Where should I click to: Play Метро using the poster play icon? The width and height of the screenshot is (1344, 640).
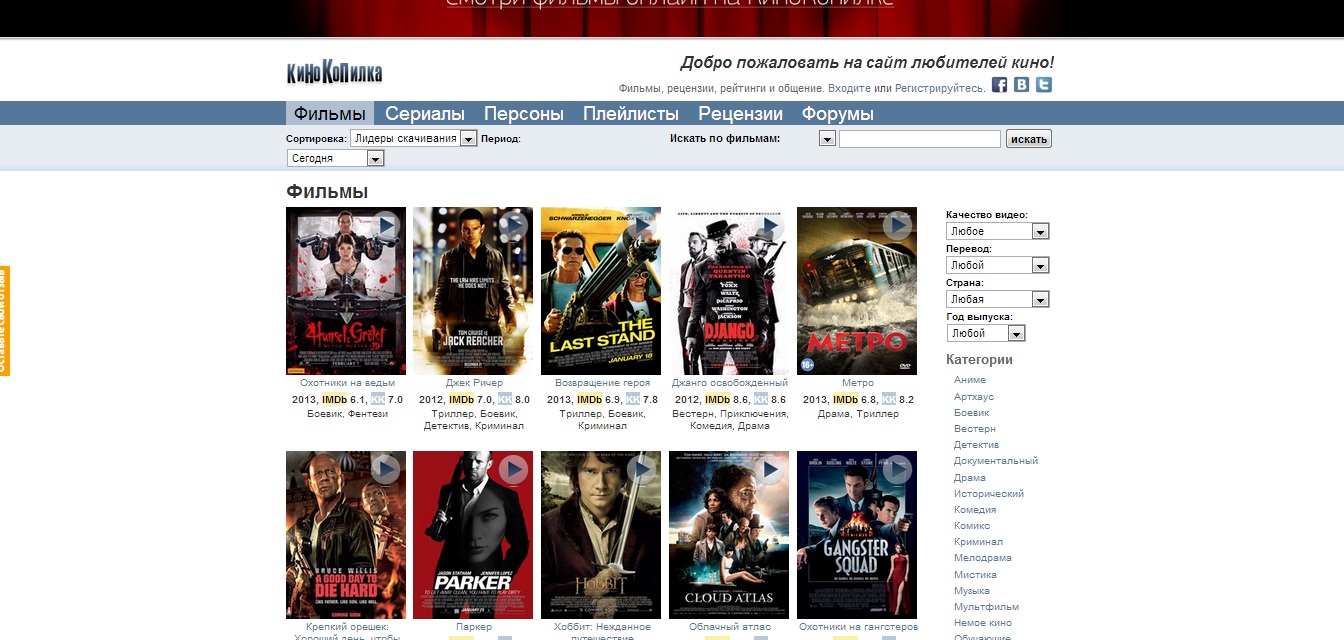897,226
